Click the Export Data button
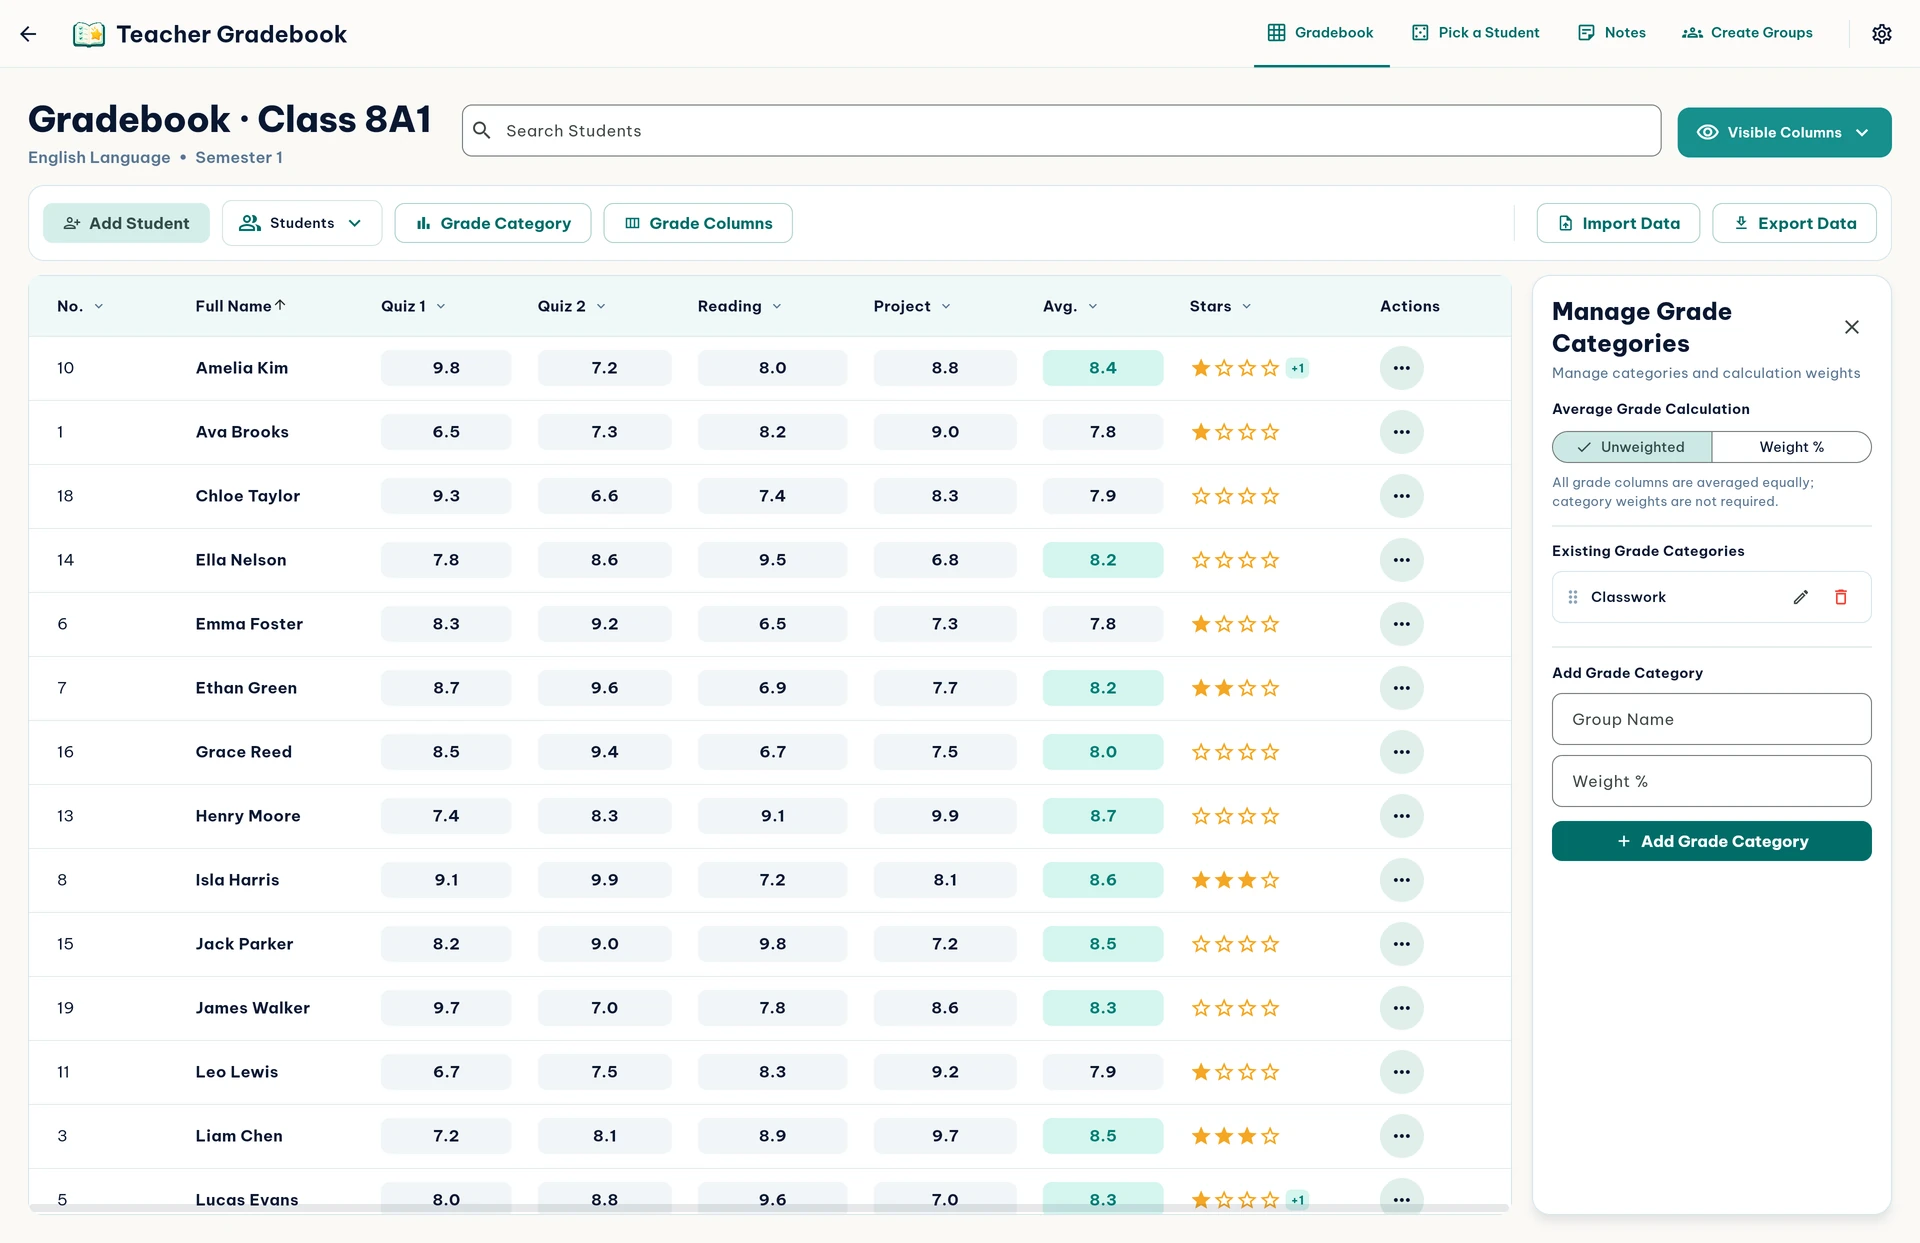 coord(1795,223)
